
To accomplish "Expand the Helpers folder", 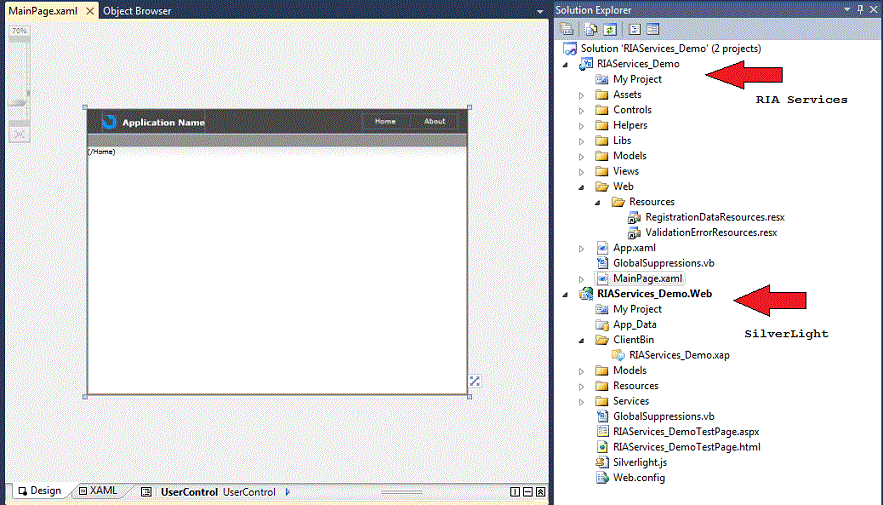I will (581, 126).
